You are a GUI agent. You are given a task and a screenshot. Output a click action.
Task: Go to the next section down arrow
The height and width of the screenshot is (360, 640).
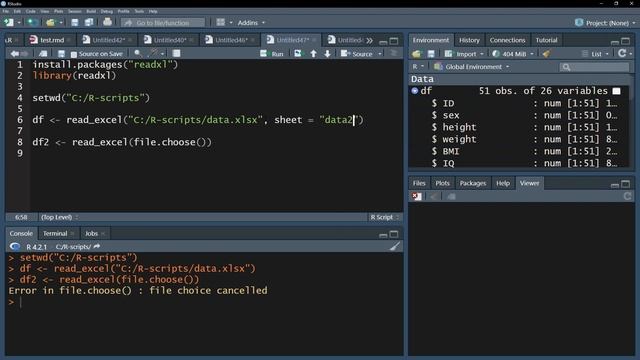pyautogui.click(x=327, y=53)
